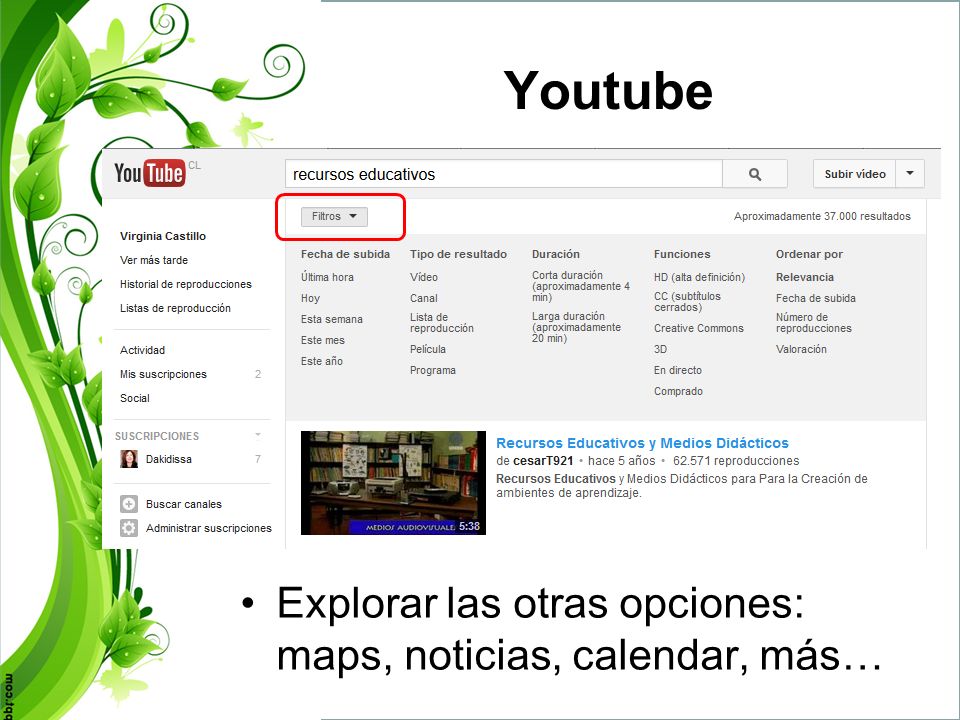Click Buscar canales text
The image size is (960, 720).
pos(184,504)
